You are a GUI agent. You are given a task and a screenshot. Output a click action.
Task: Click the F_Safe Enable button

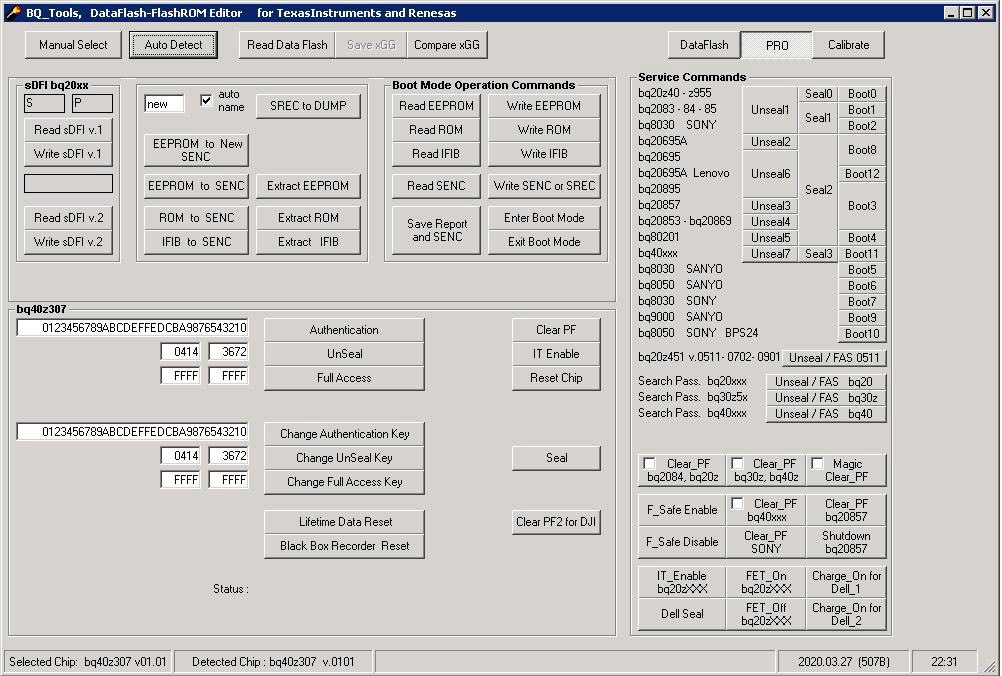(x=682, y=510)
